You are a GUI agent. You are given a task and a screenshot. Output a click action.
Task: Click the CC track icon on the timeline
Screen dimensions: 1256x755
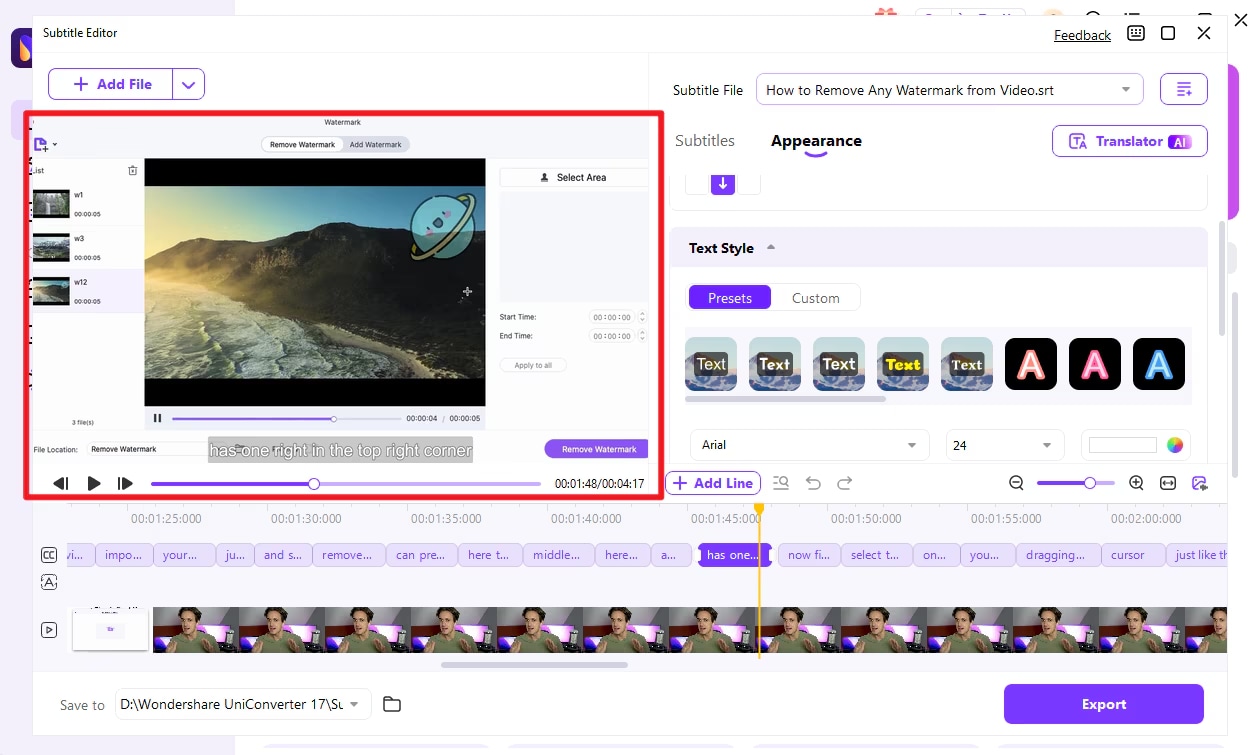(49, 554)
